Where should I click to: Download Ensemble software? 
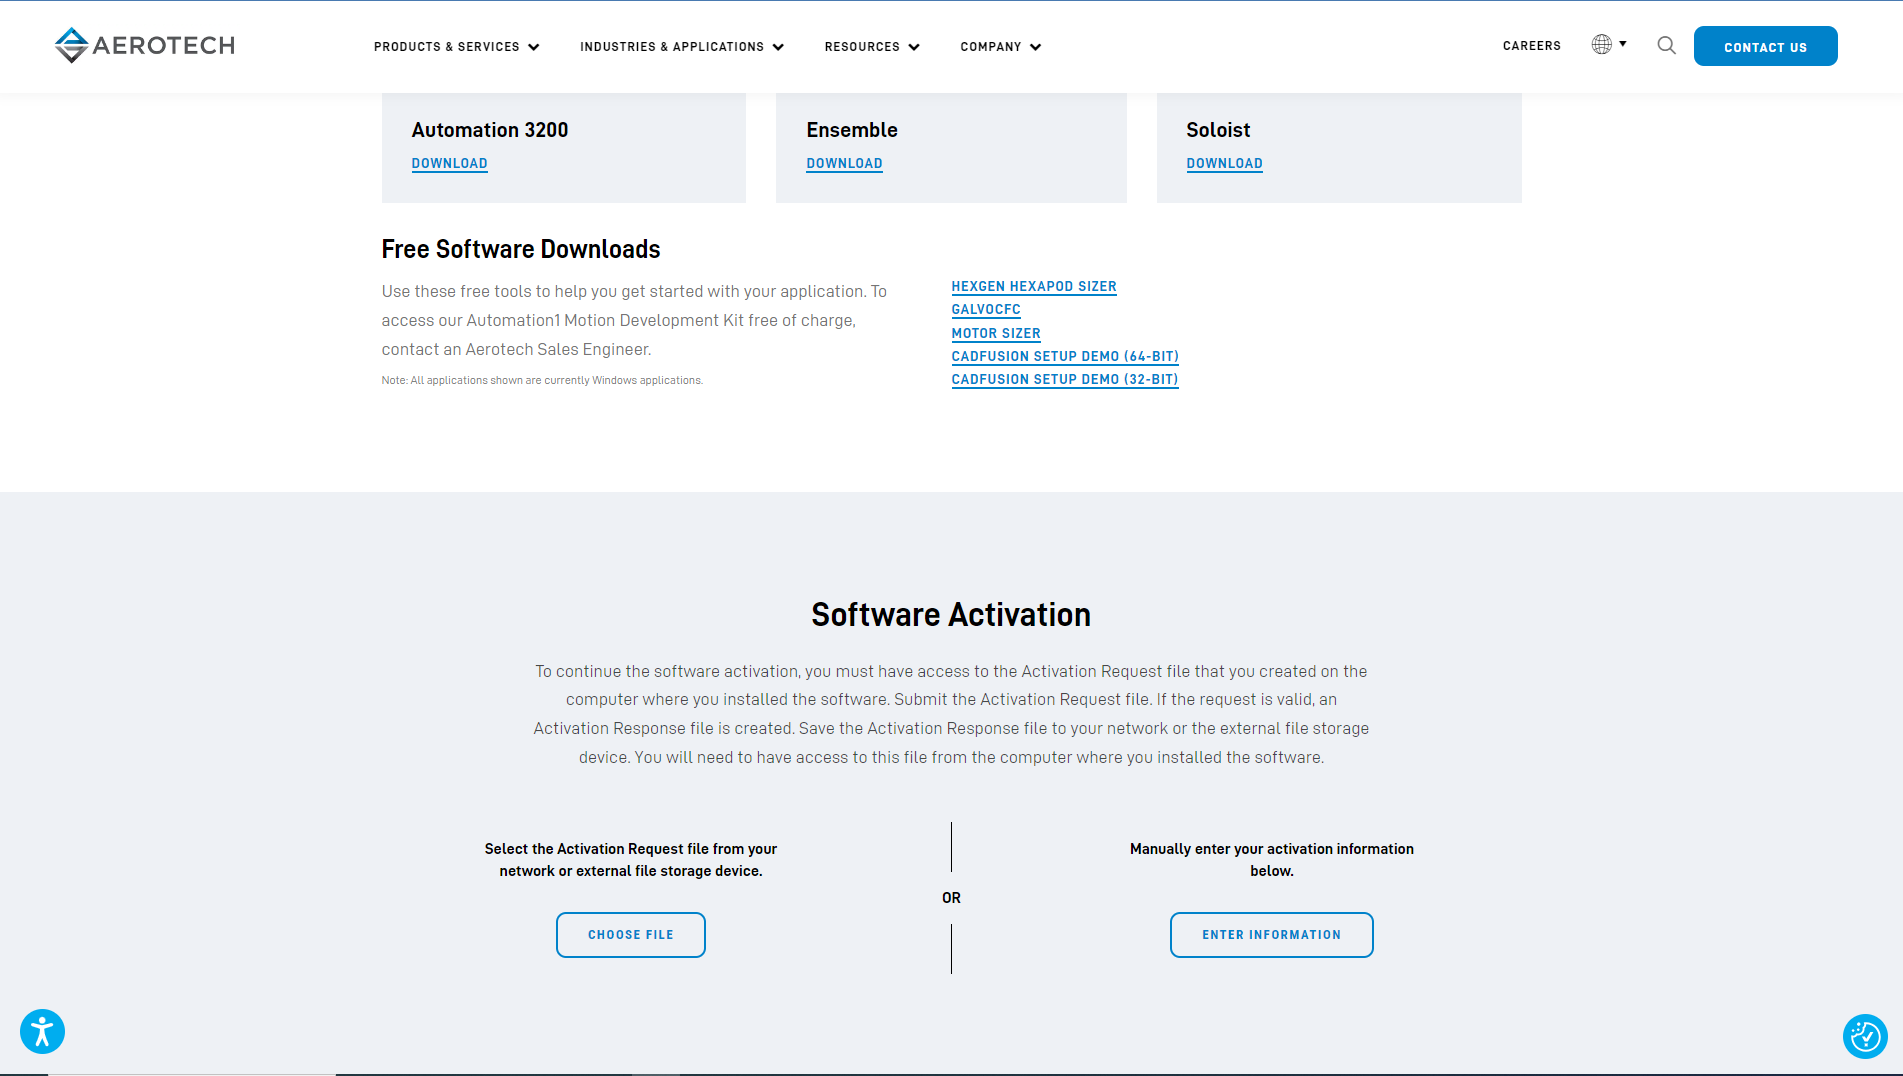point(844,164)
